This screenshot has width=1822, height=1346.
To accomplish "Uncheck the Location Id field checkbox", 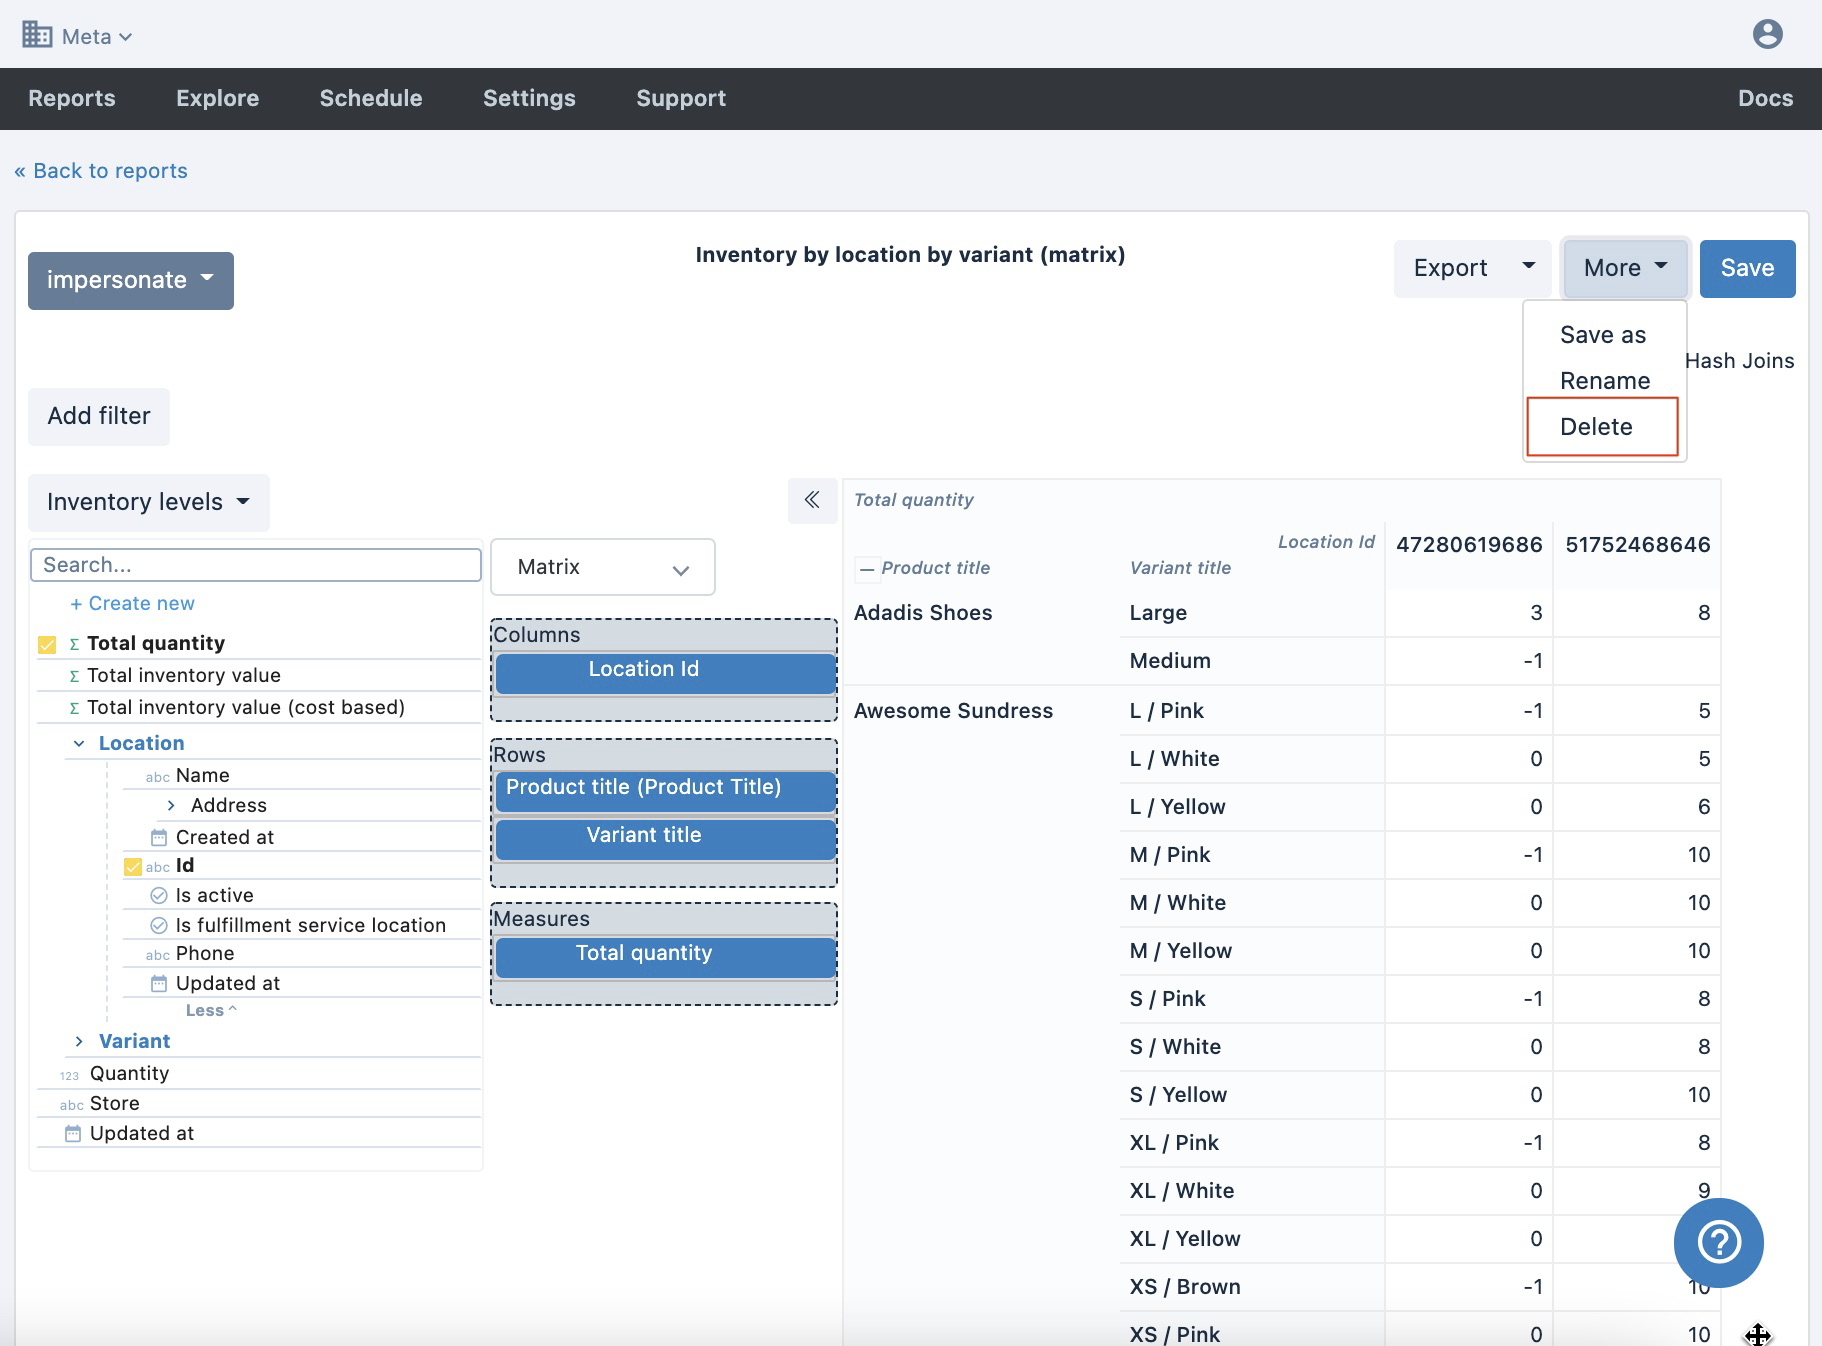I will (132, 866).
